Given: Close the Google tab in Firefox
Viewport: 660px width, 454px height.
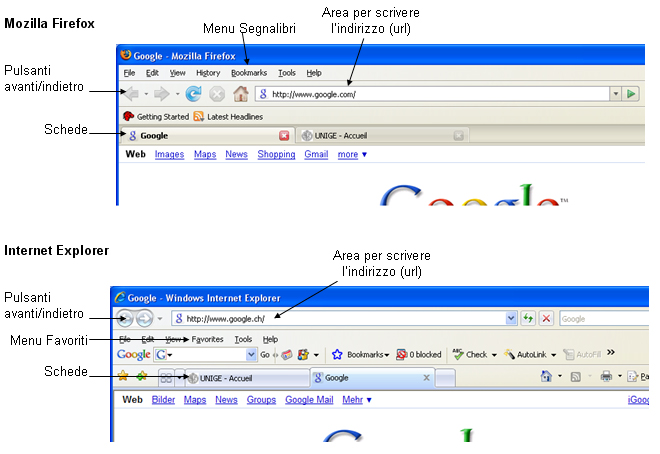Looking at the screenshot, I should [284, 135].
